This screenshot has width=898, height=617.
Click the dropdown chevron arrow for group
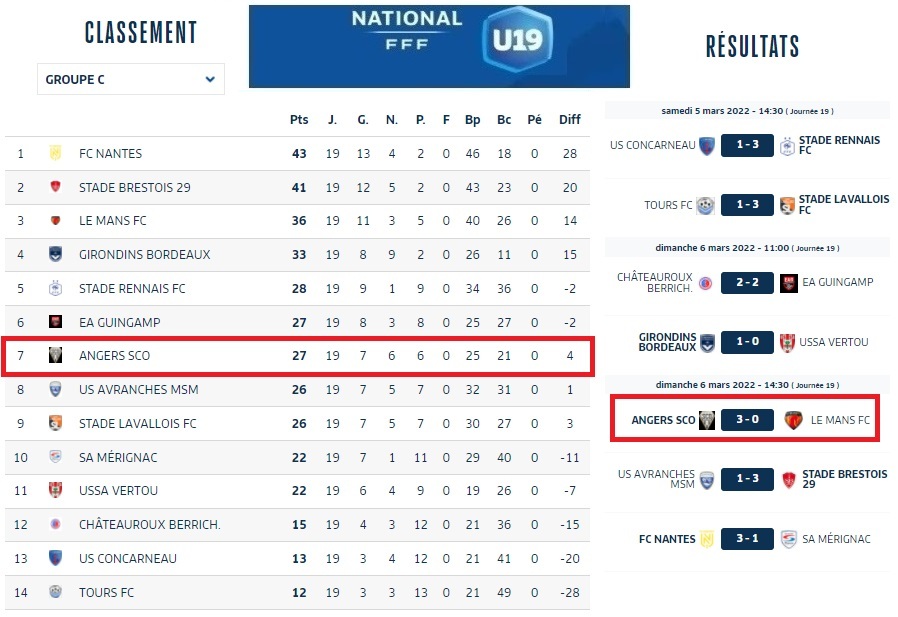click(x=210, y=80)
